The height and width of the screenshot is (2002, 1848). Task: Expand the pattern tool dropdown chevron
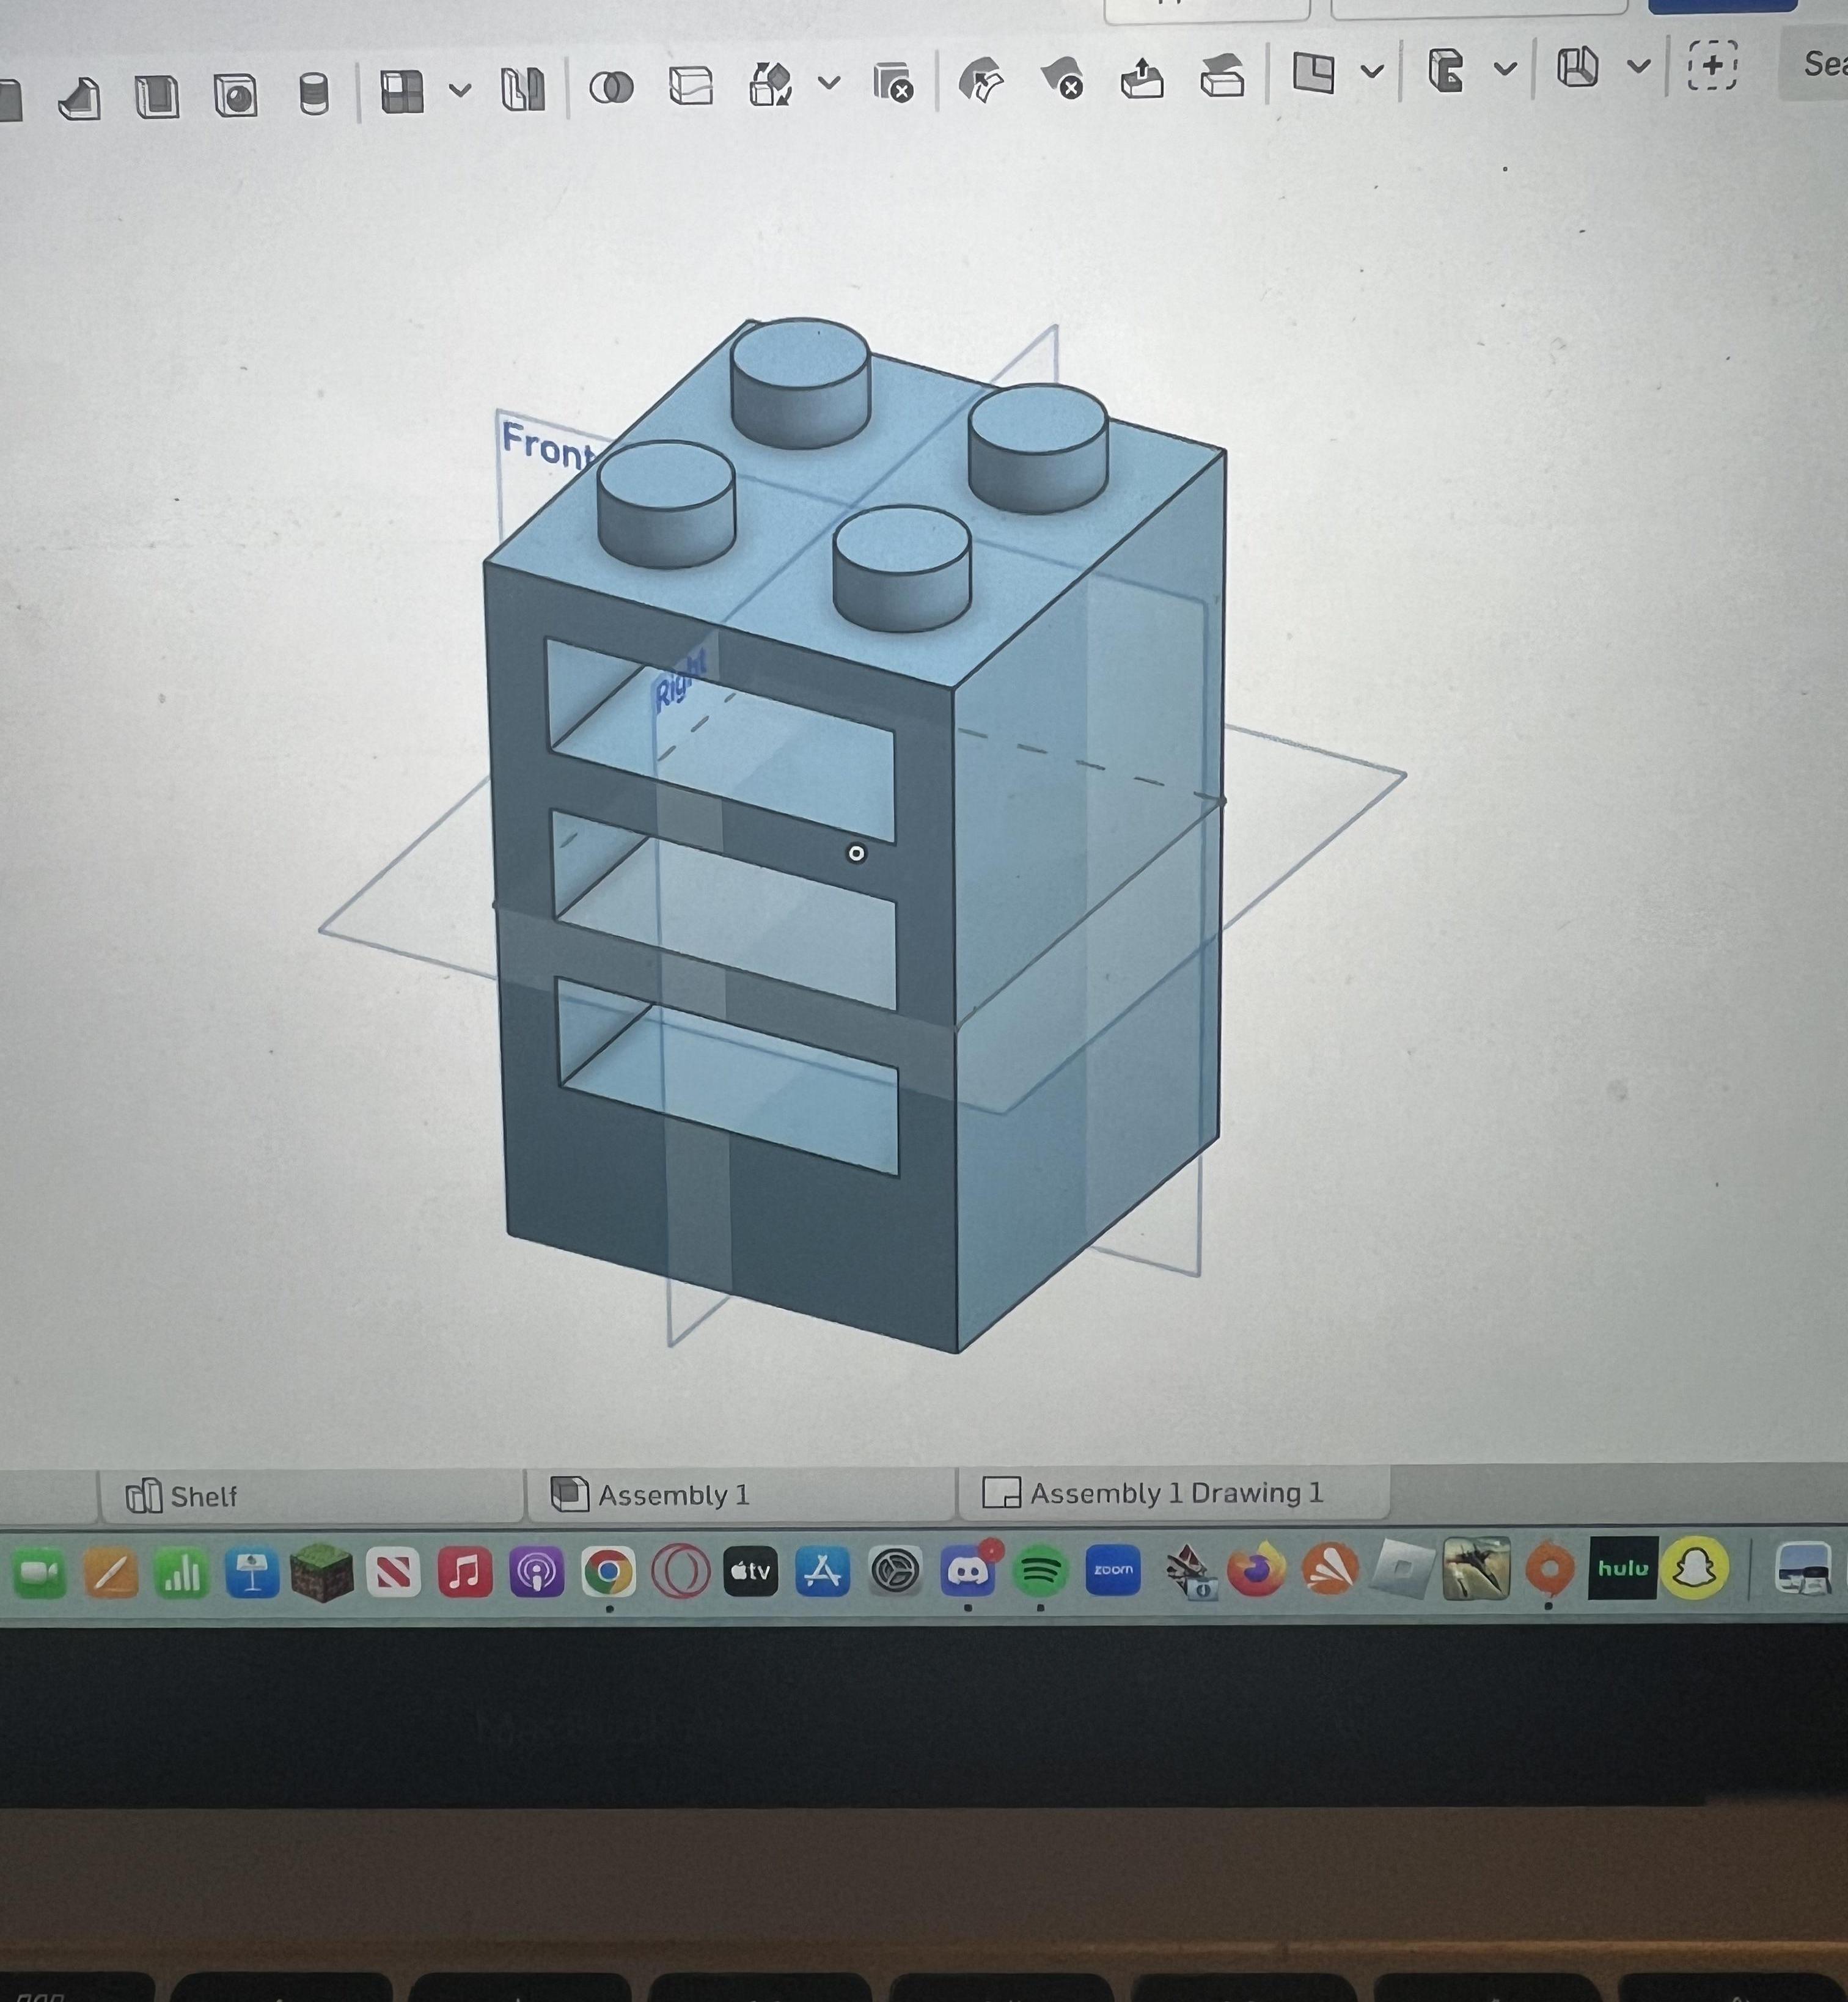[x=460, y=90]
